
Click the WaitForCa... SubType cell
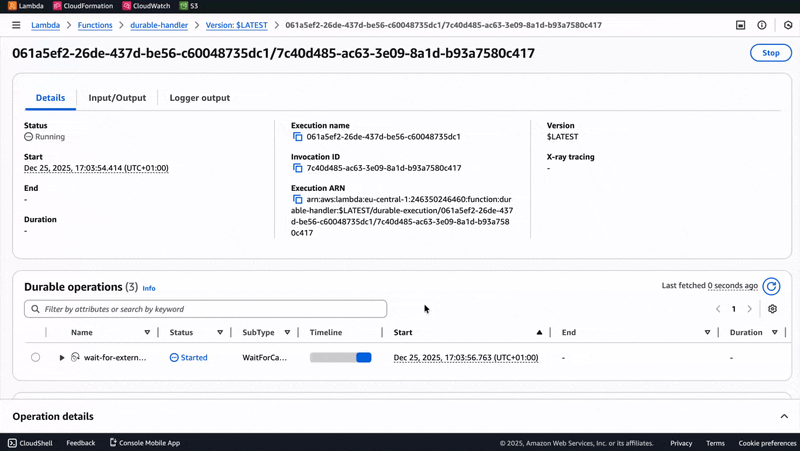(264, 358)
